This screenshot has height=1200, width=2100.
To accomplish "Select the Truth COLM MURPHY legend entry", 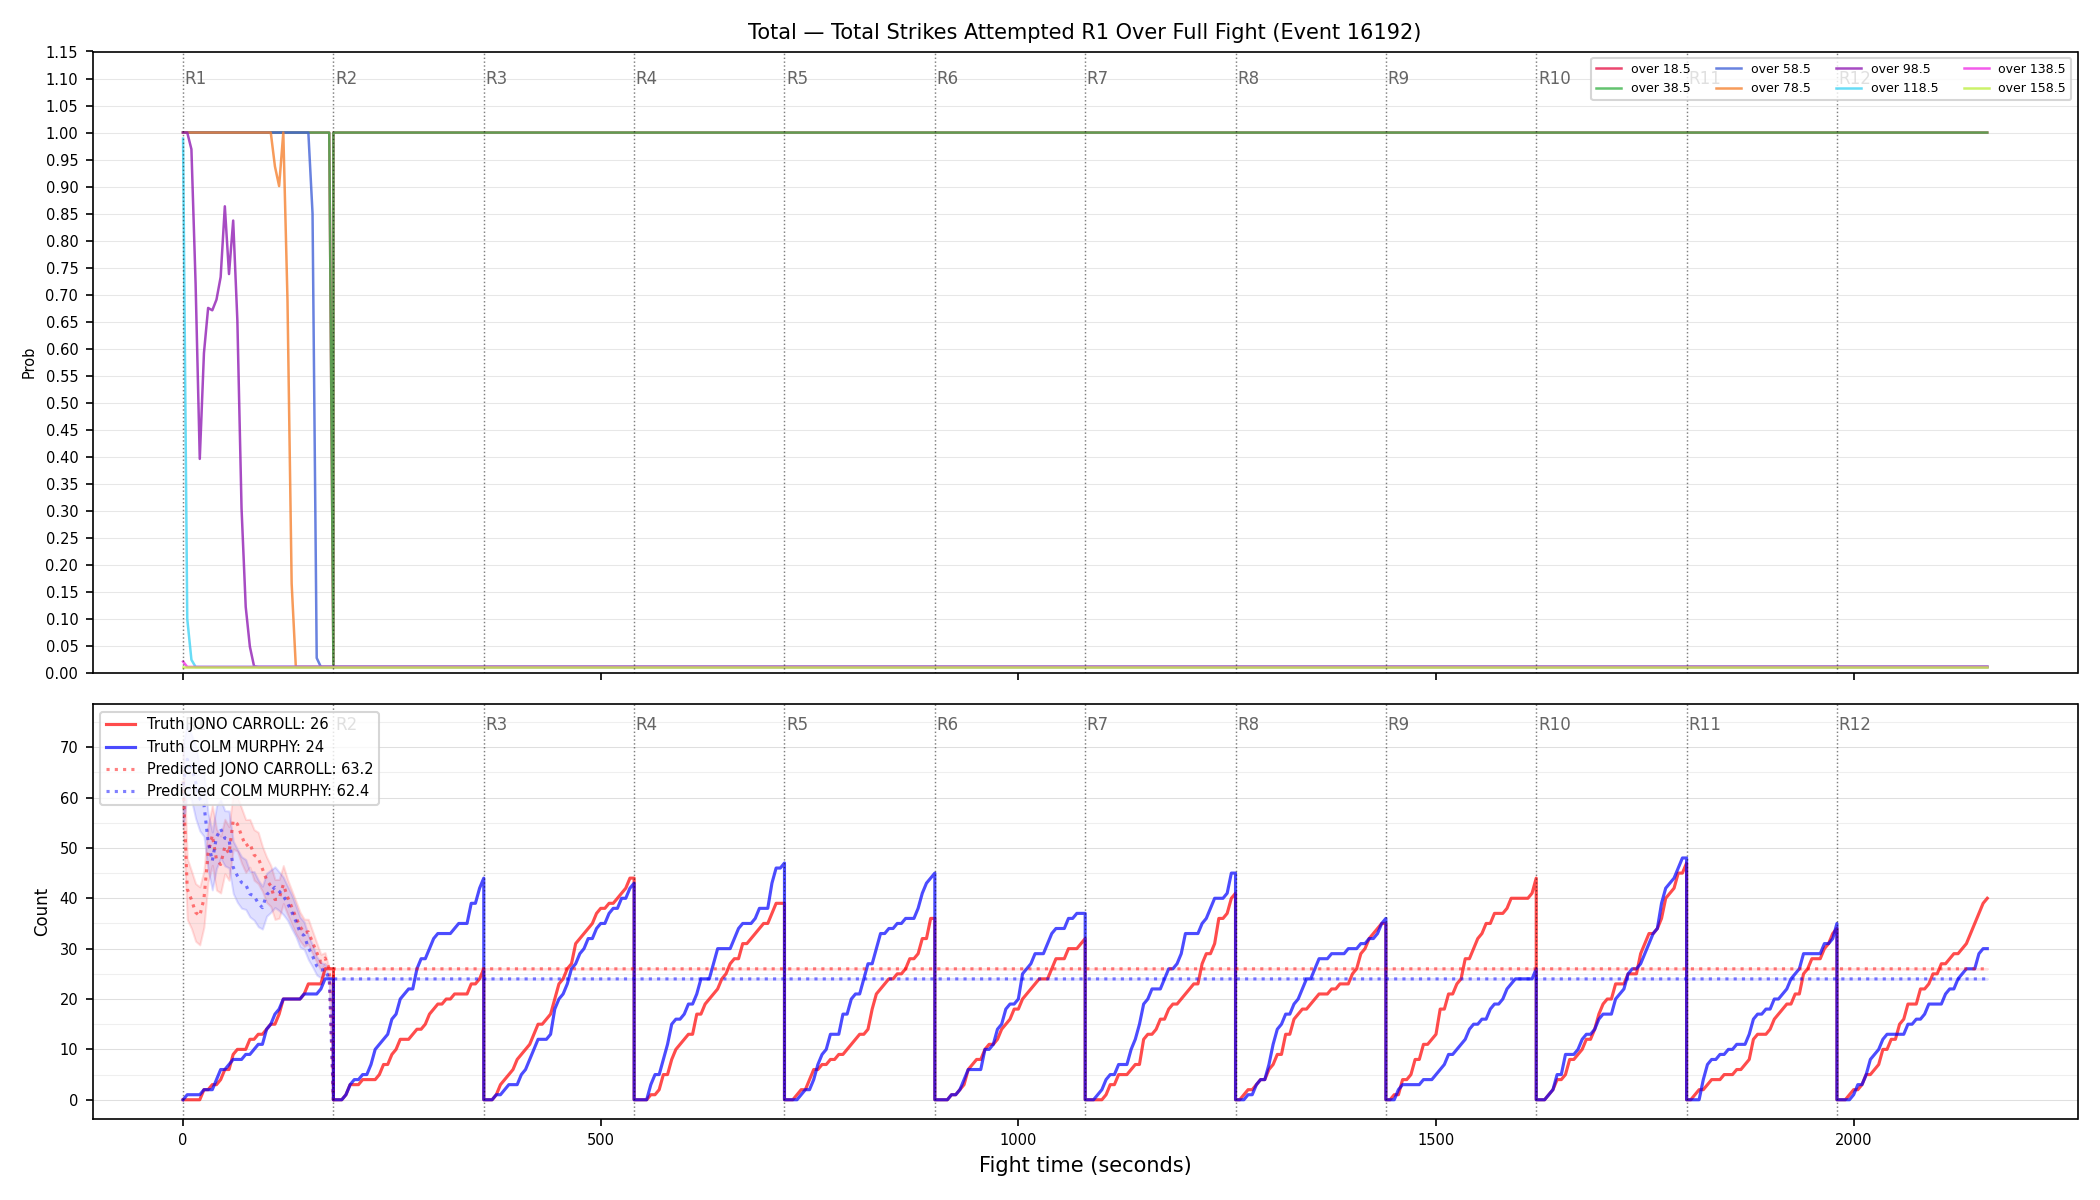I will 214,746.
